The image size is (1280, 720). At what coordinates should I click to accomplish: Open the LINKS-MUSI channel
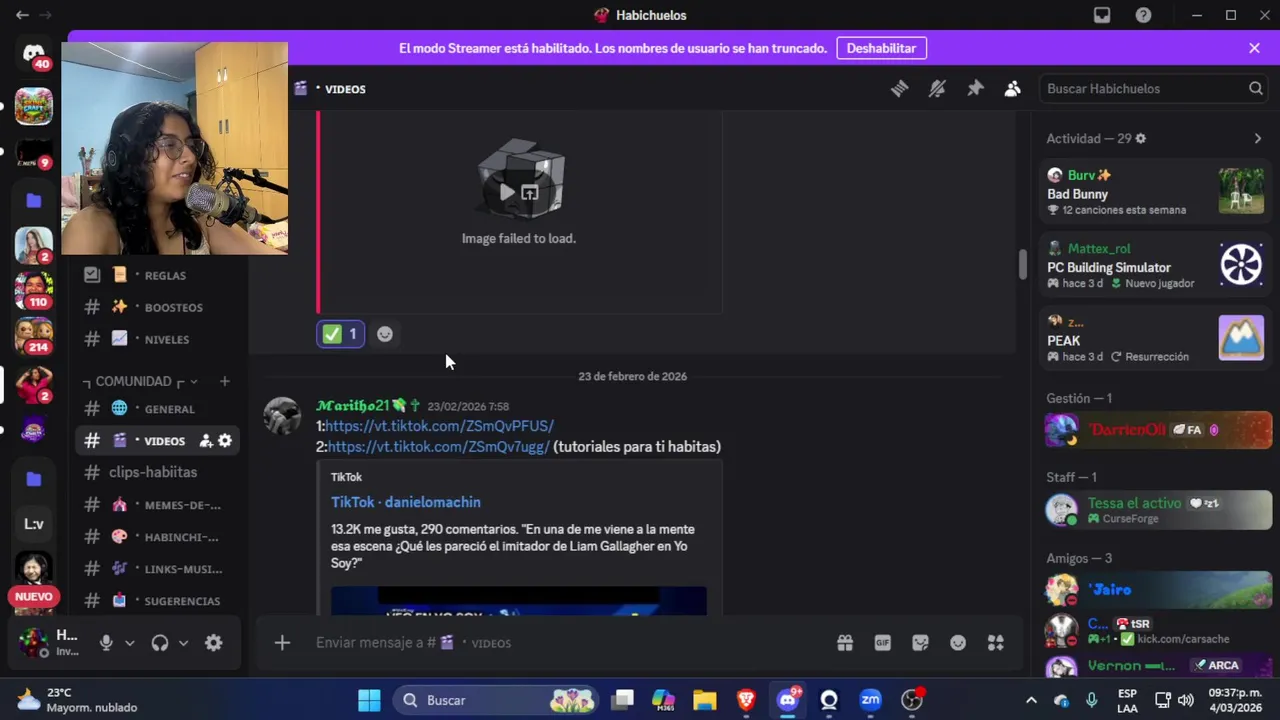point(160,568)
